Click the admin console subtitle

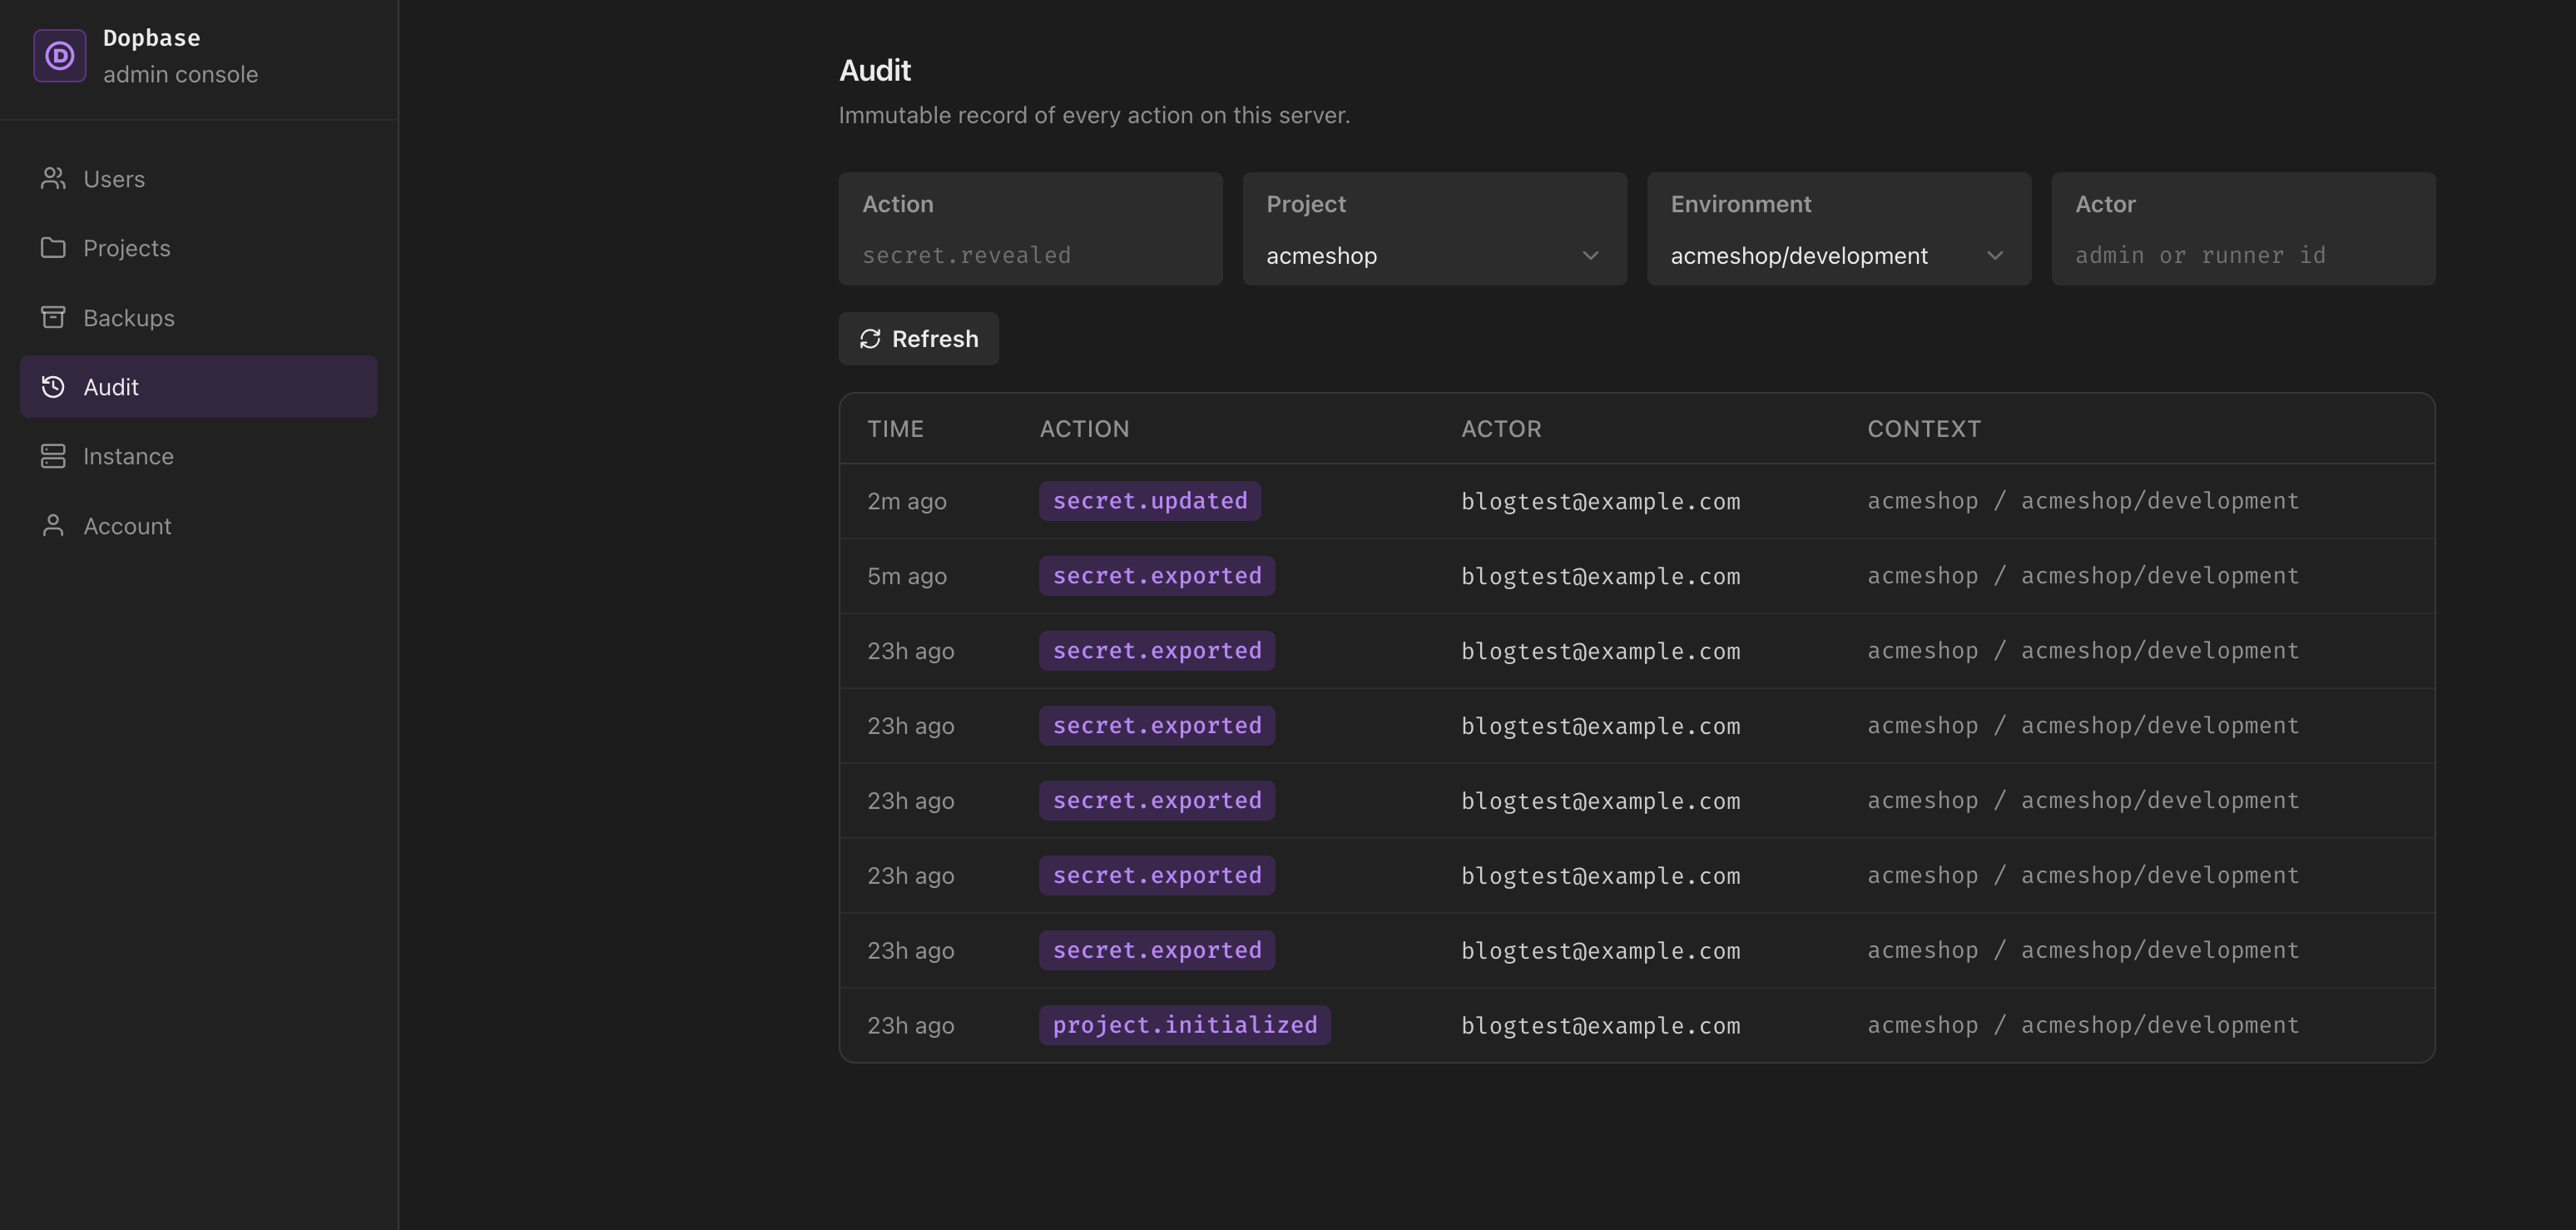(x=181, y=74)
